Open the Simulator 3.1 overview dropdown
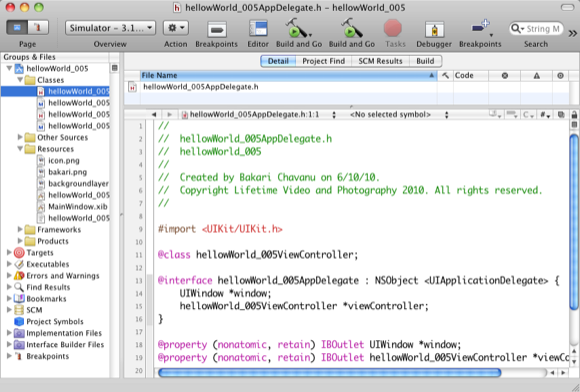 (x=110, y=28)
